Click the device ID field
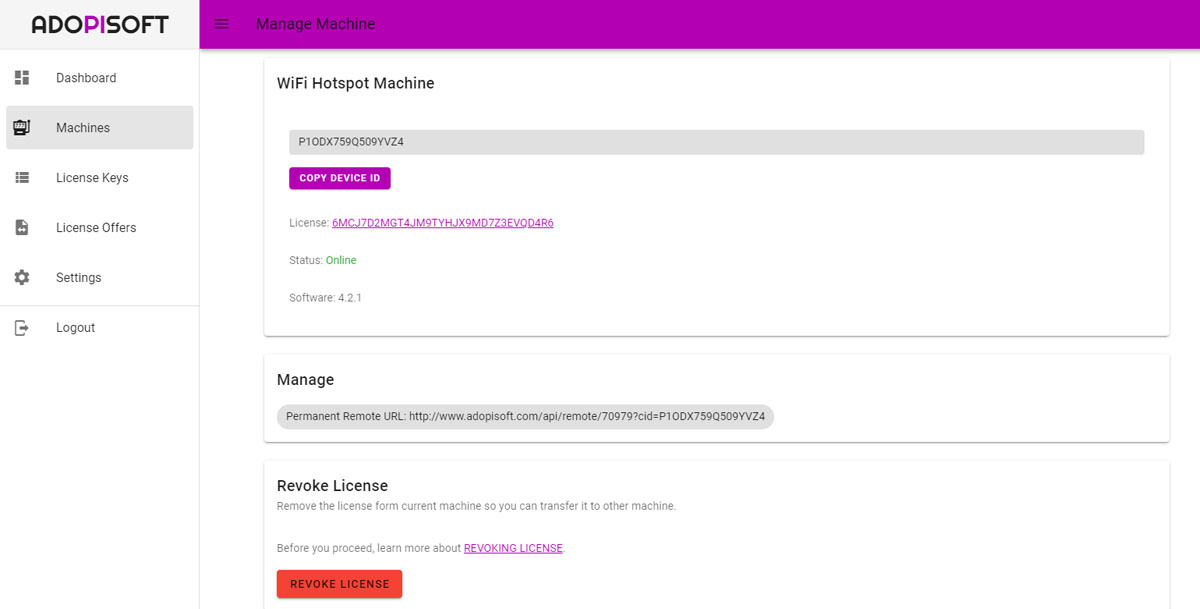 click(x=715, y=141)
